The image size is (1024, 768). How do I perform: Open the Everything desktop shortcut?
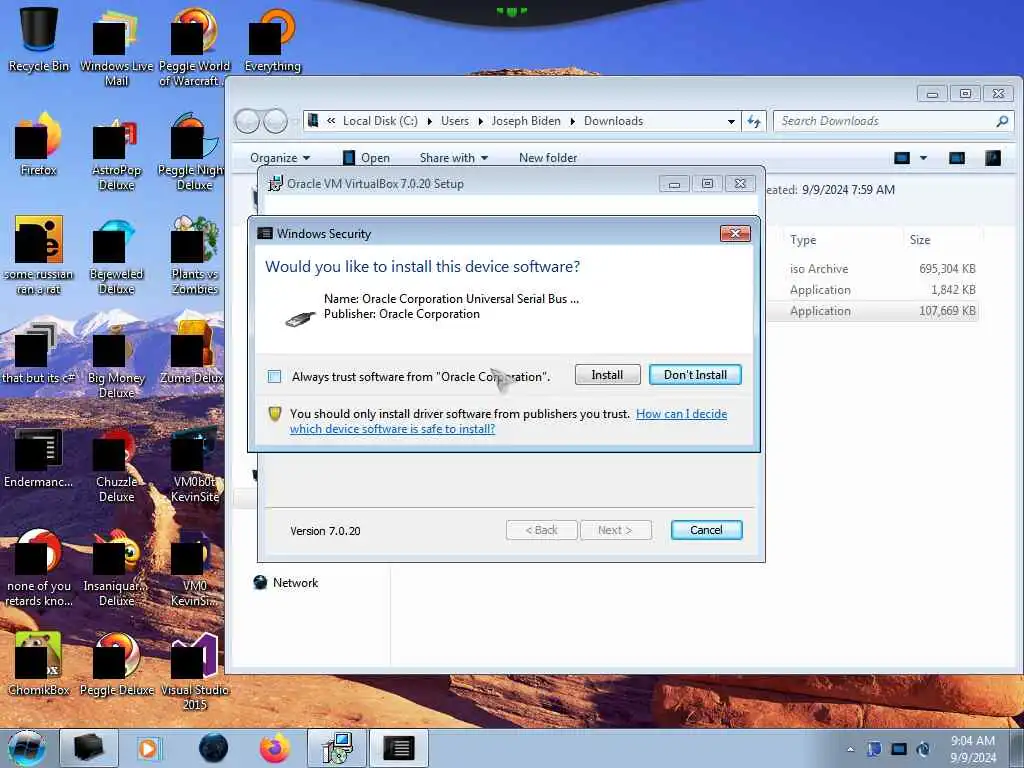click(272, 39)
